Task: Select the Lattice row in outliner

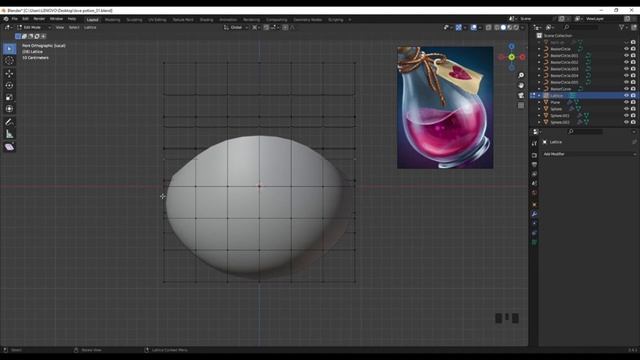Action: [x=584, y=96]
